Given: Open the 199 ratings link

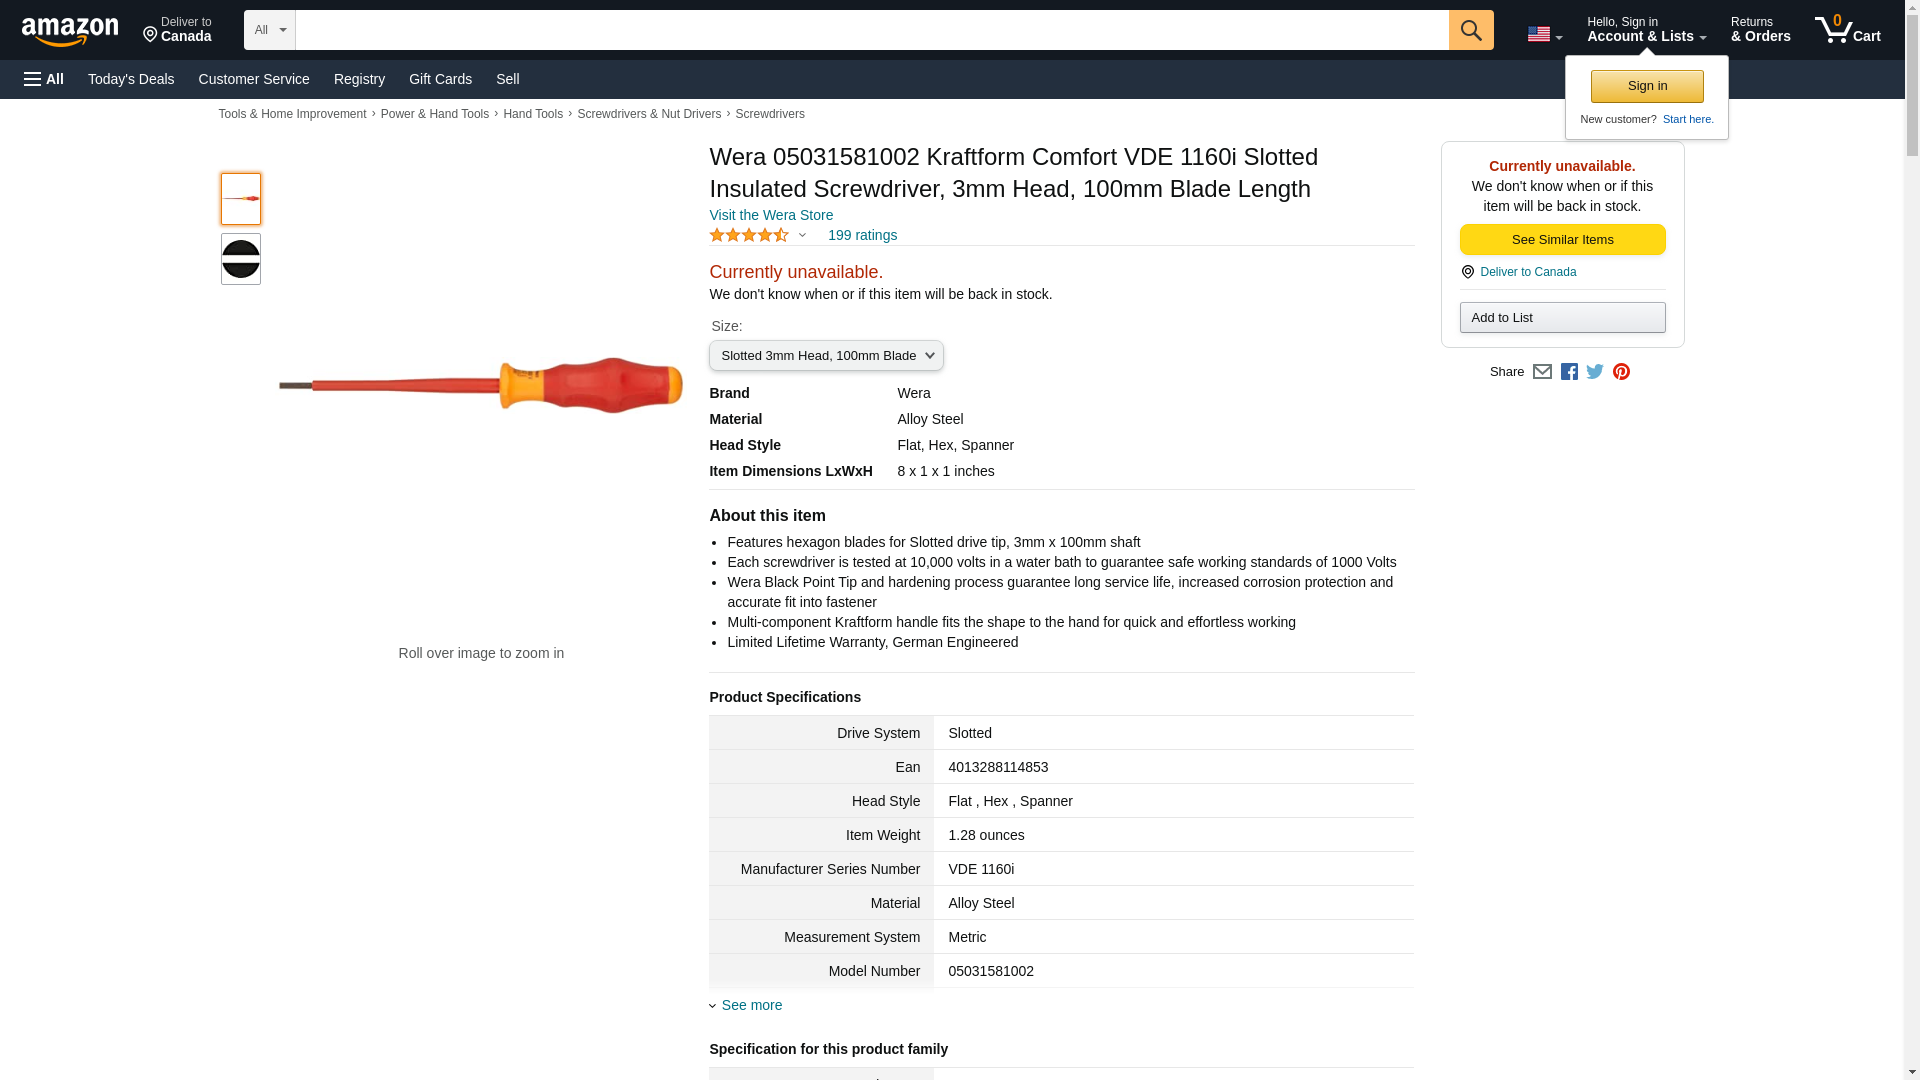Looking at the screenshot, I should click(x=862, y=235).
